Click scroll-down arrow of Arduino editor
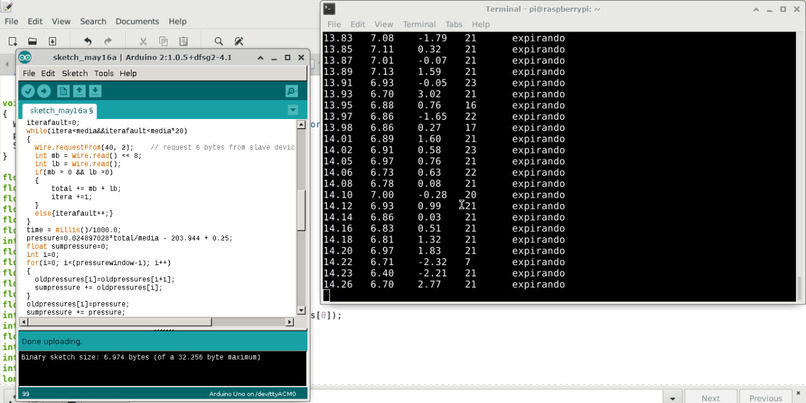 point(301,310)
